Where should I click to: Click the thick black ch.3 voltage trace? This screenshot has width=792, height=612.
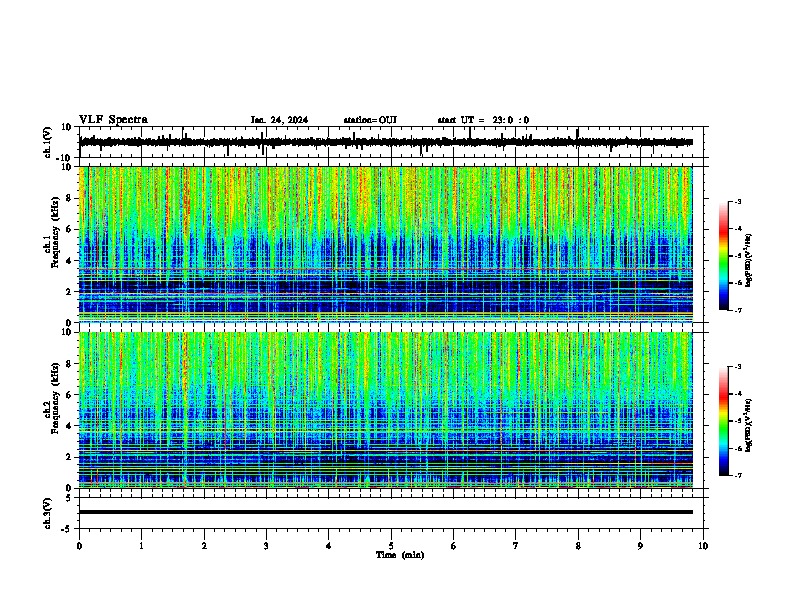point(386,512)
